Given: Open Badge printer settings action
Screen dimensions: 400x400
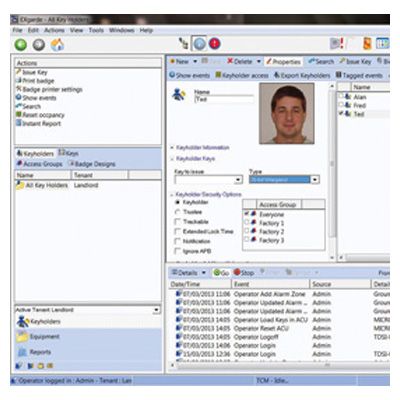Looking at the screenshot, I should coord(49,89).
